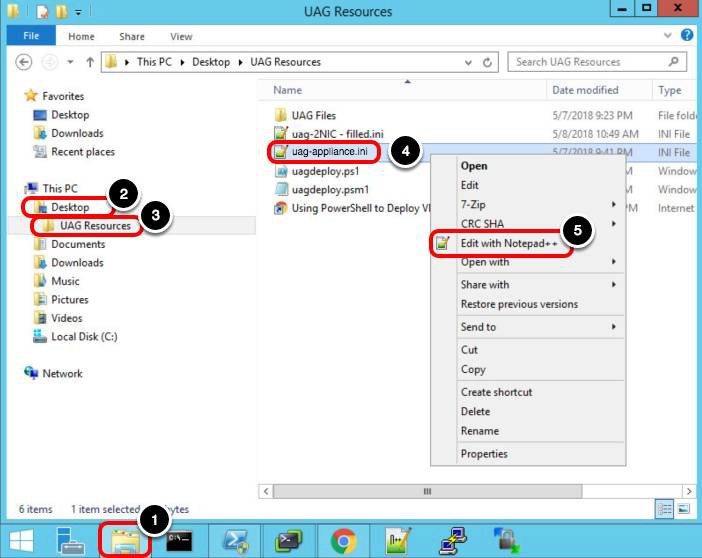Switch to the View ribbon tab
Image resolution: width=702 pixels, height=558 pixels.
(181, 36)
